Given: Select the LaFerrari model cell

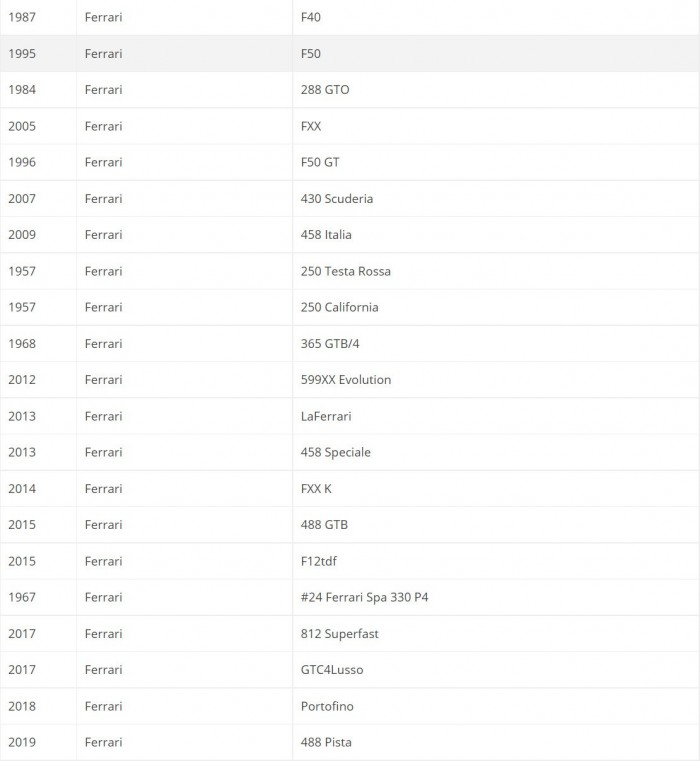Looking at the screenshot, I should [326, 416].
